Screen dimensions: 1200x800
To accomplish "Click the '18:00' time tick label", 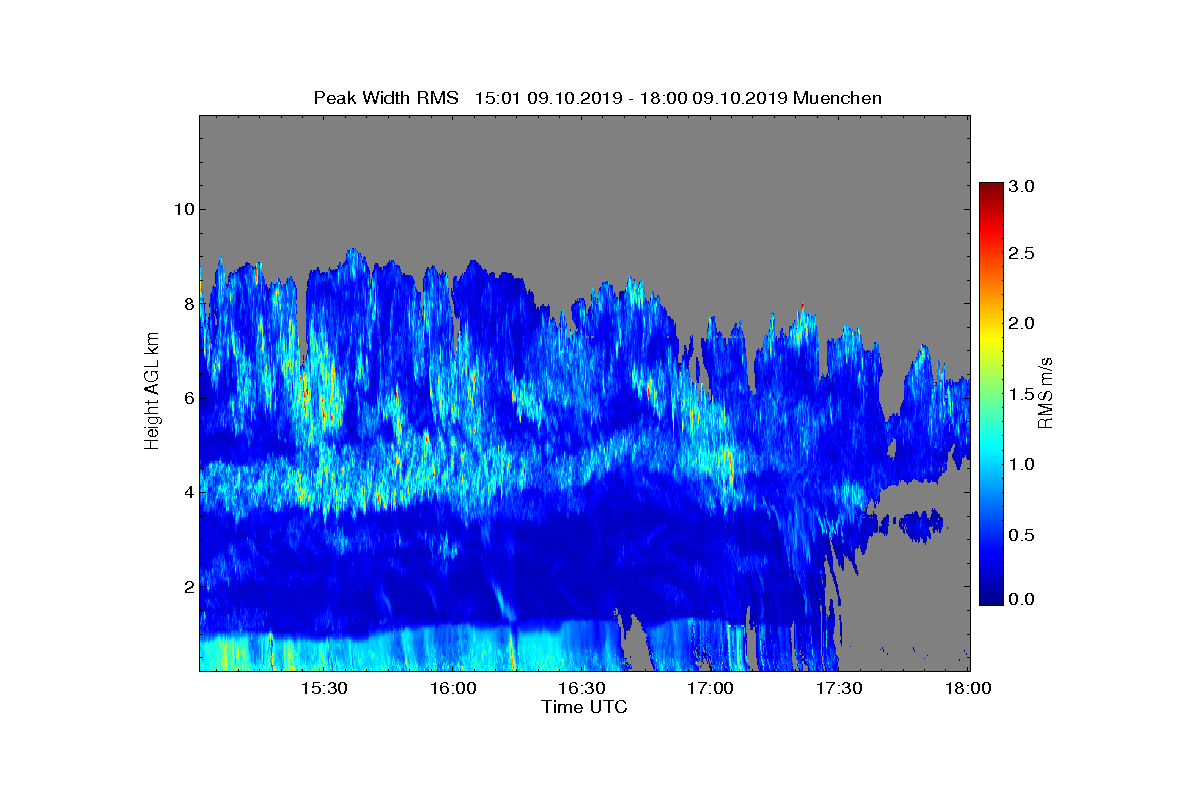I will [968, 688].
